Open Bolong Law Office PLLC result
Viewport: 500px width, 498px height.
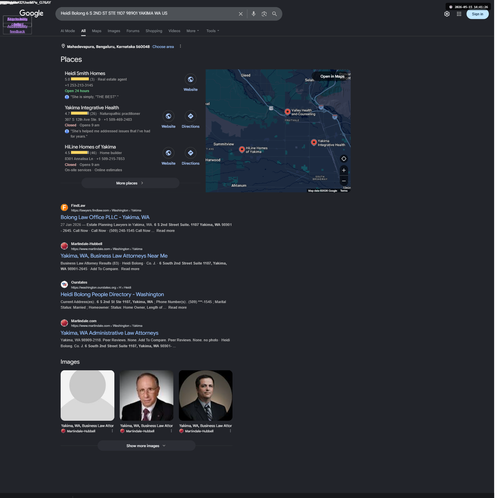point(105,217)
